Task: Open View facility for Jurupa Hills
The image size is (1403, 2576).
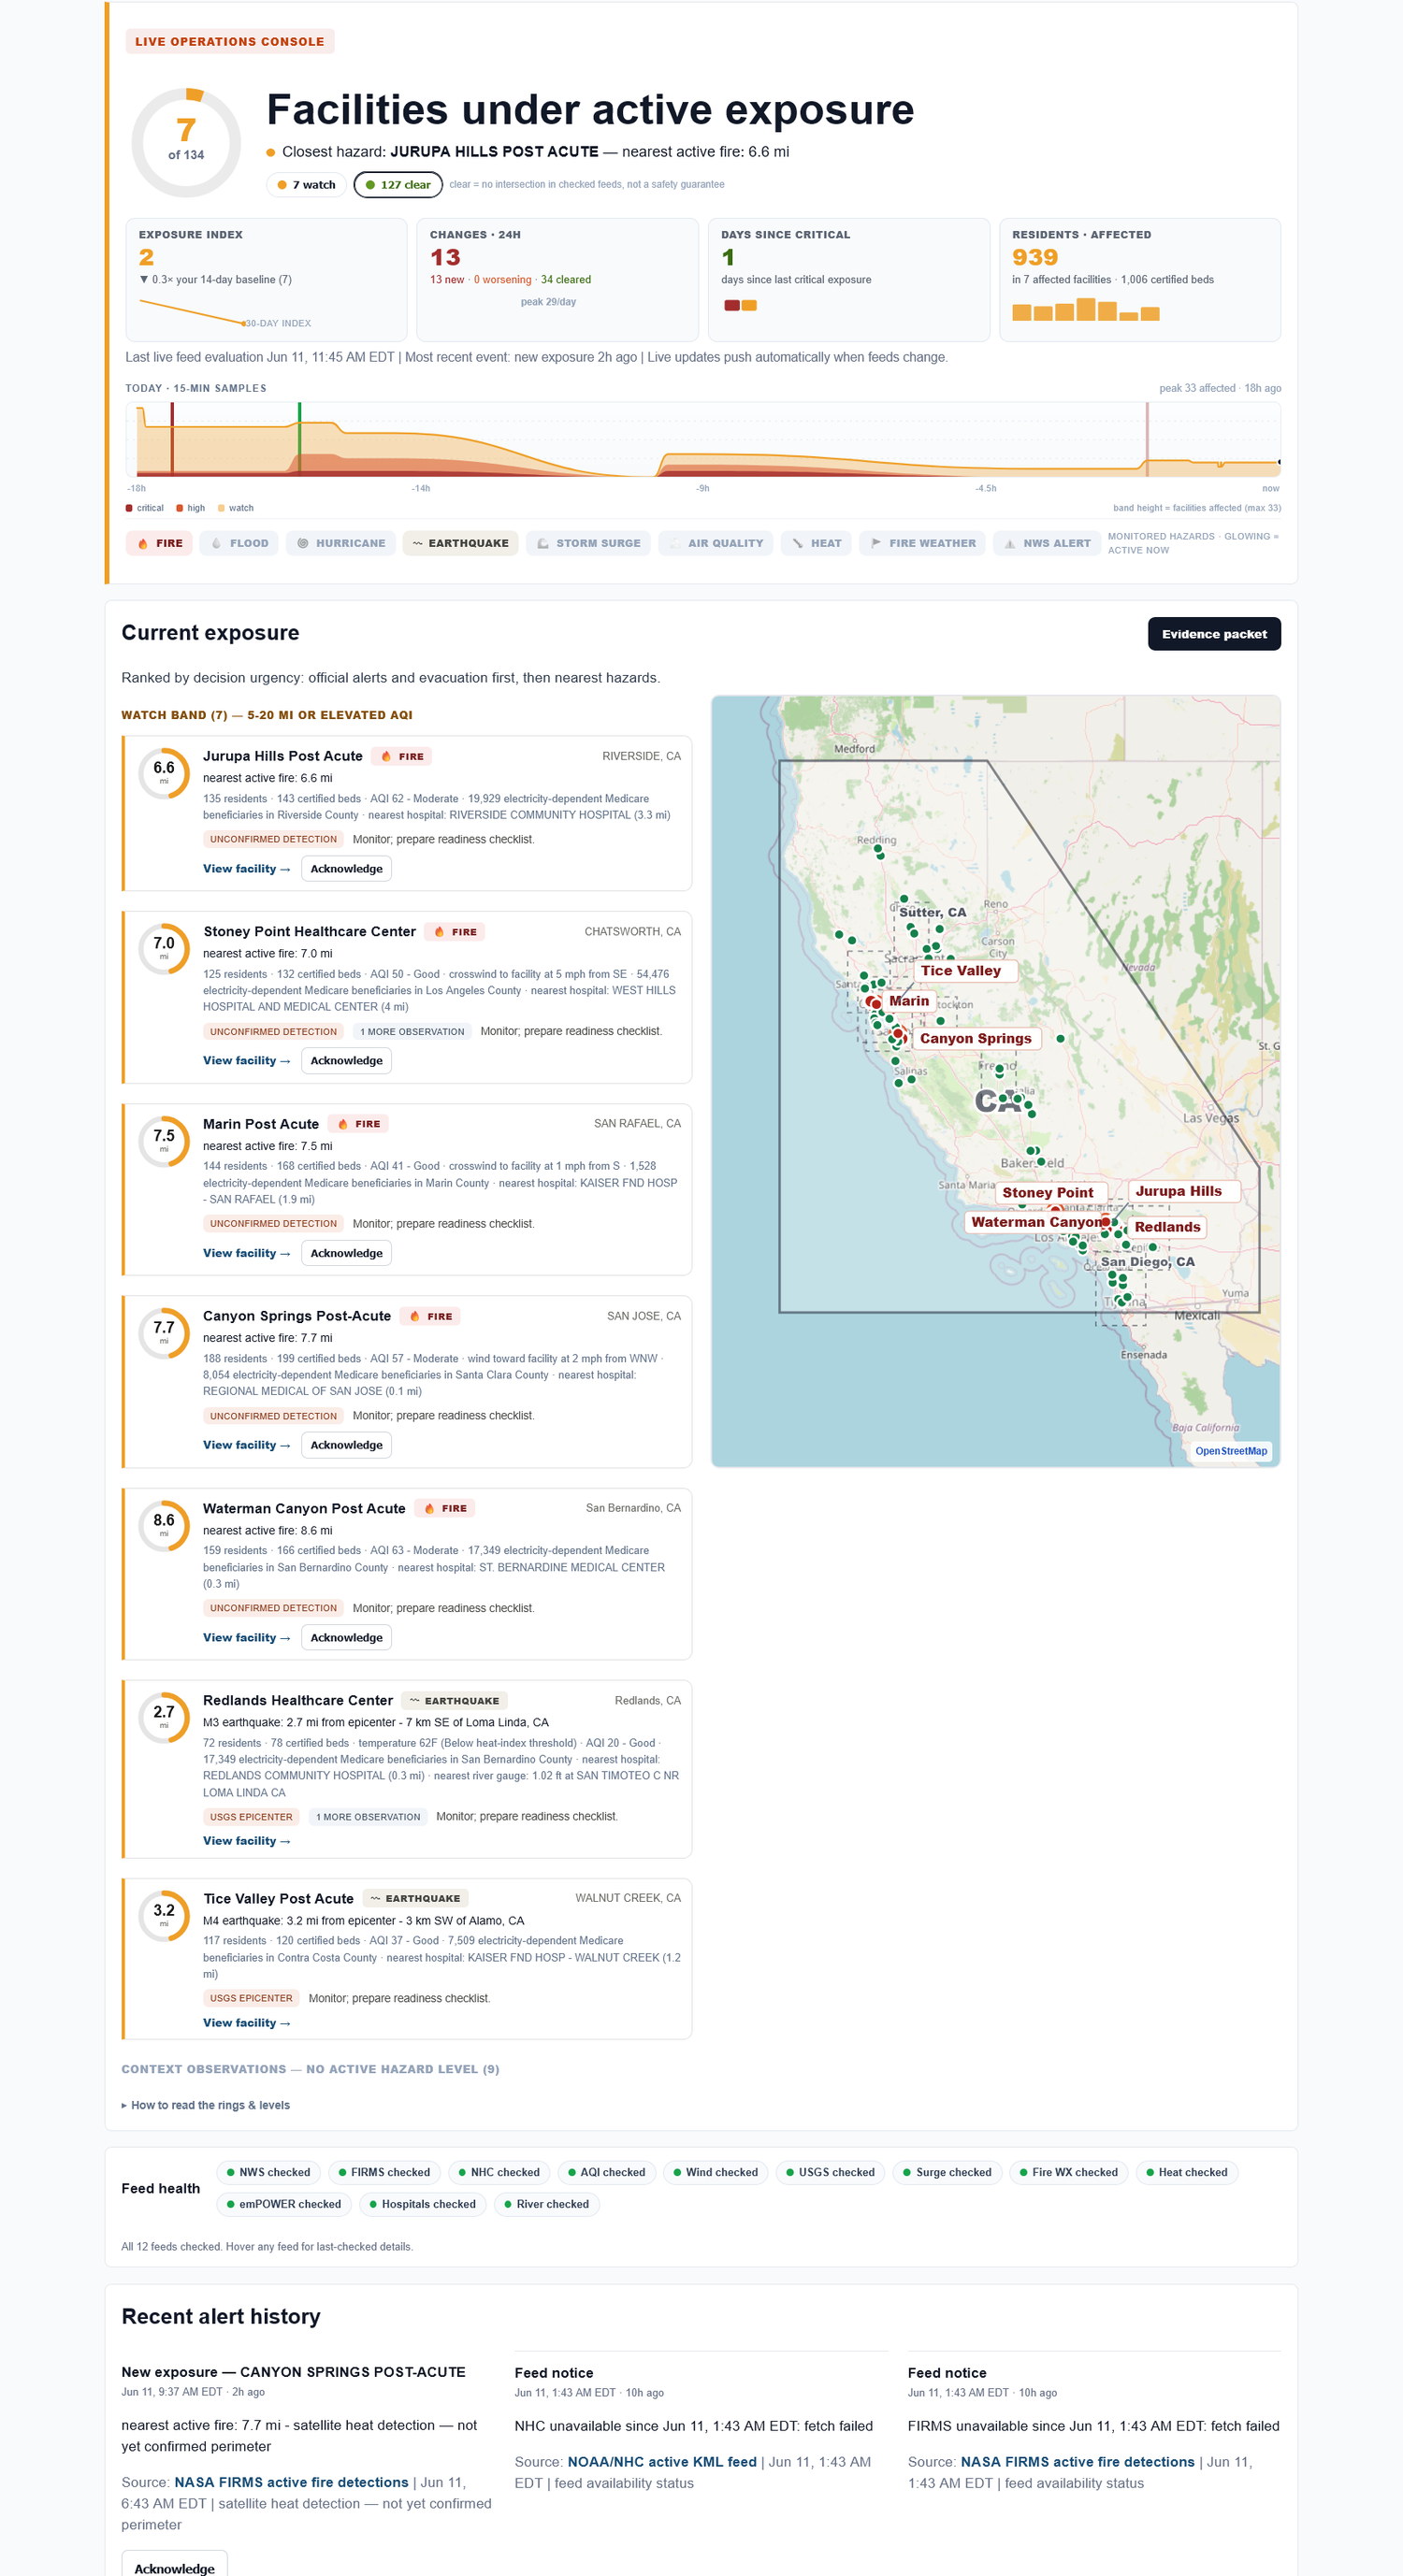Action: click(246, 869)
